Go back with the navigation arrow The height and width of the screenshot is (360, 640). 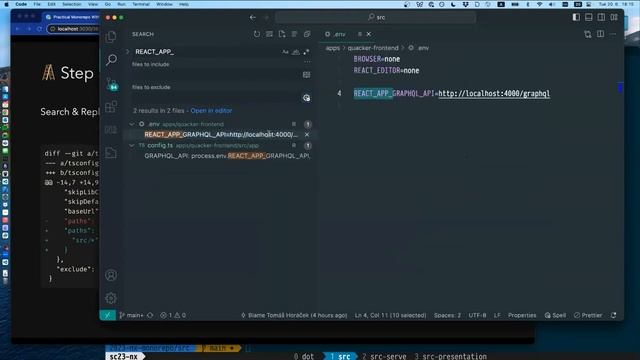pyautogui.click(x=253, y=18)
